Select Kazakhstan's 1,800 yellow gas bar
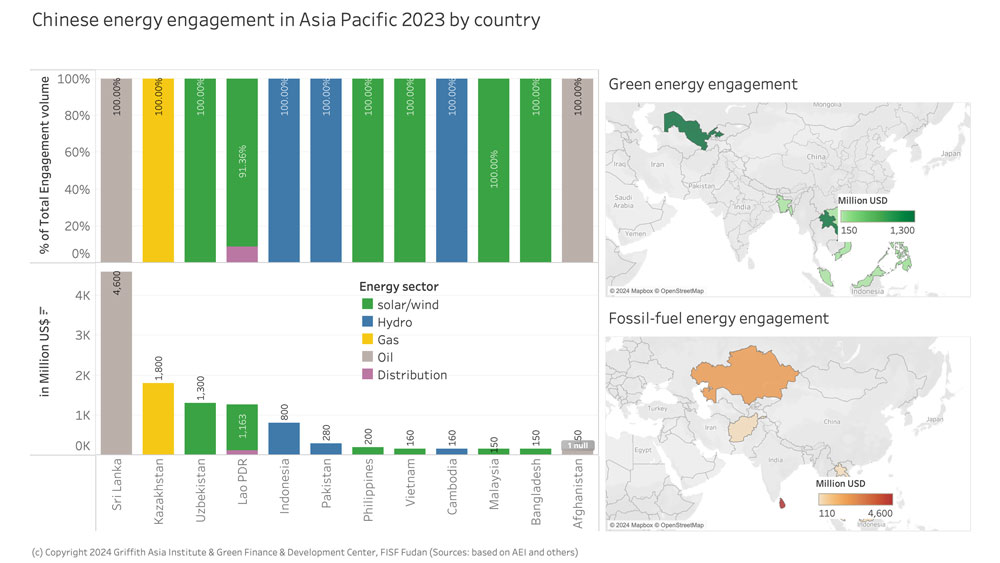This screenshot has width=1000, height=563. 158,420
